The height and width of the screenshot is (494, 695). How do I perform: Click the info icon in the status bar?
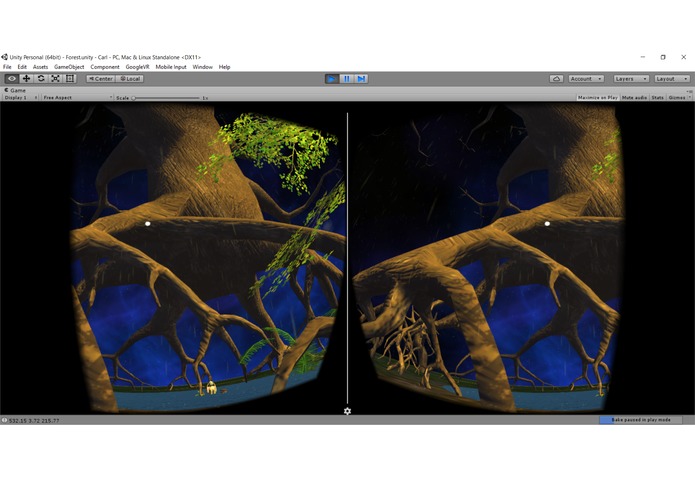4,420
